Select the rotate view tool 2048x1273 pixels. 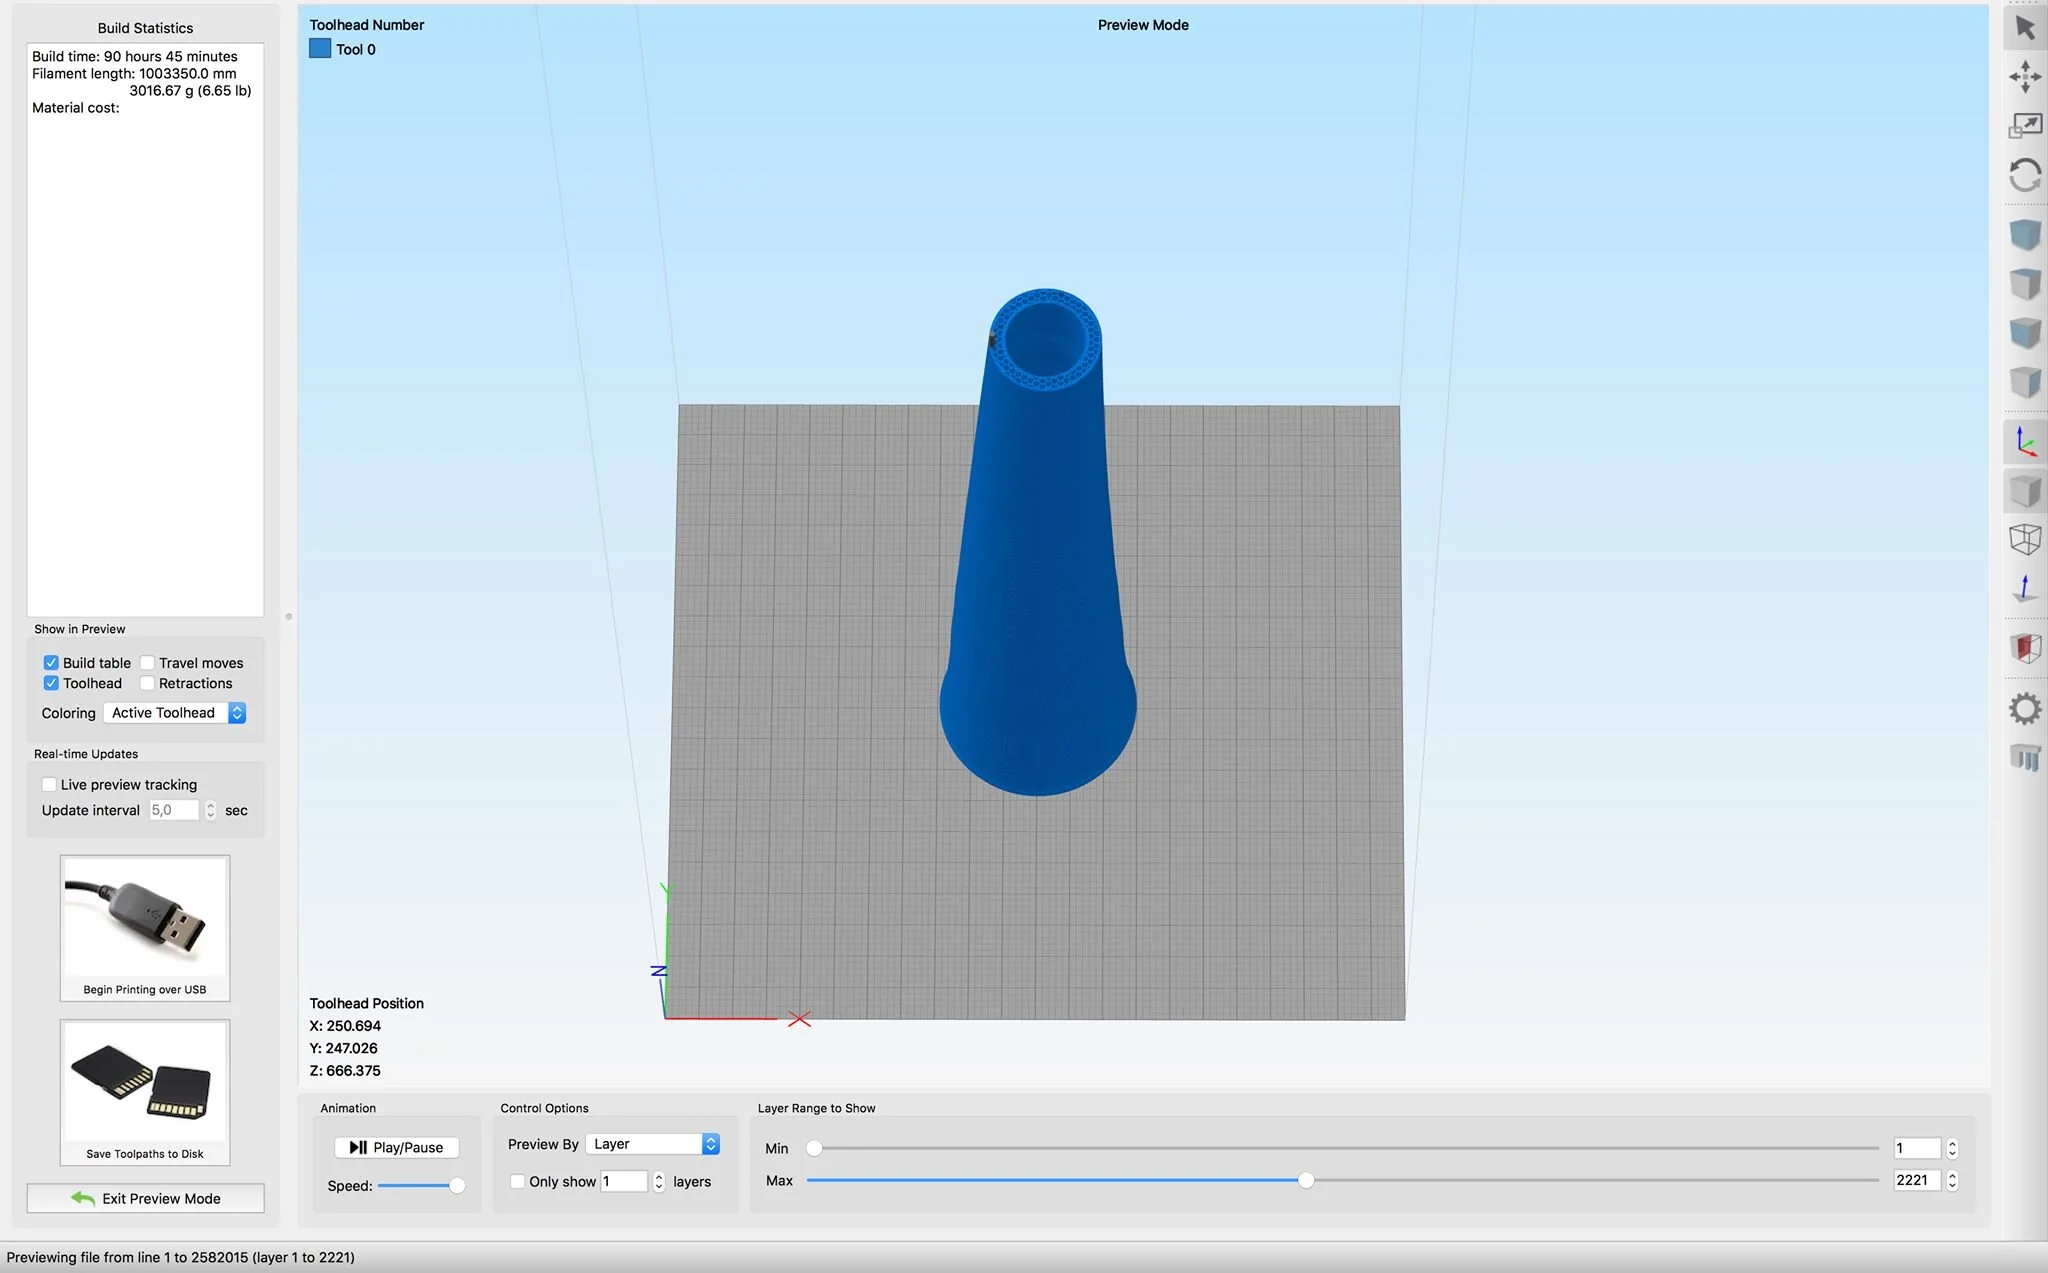pyautogui.click(x=2025, y=176)
